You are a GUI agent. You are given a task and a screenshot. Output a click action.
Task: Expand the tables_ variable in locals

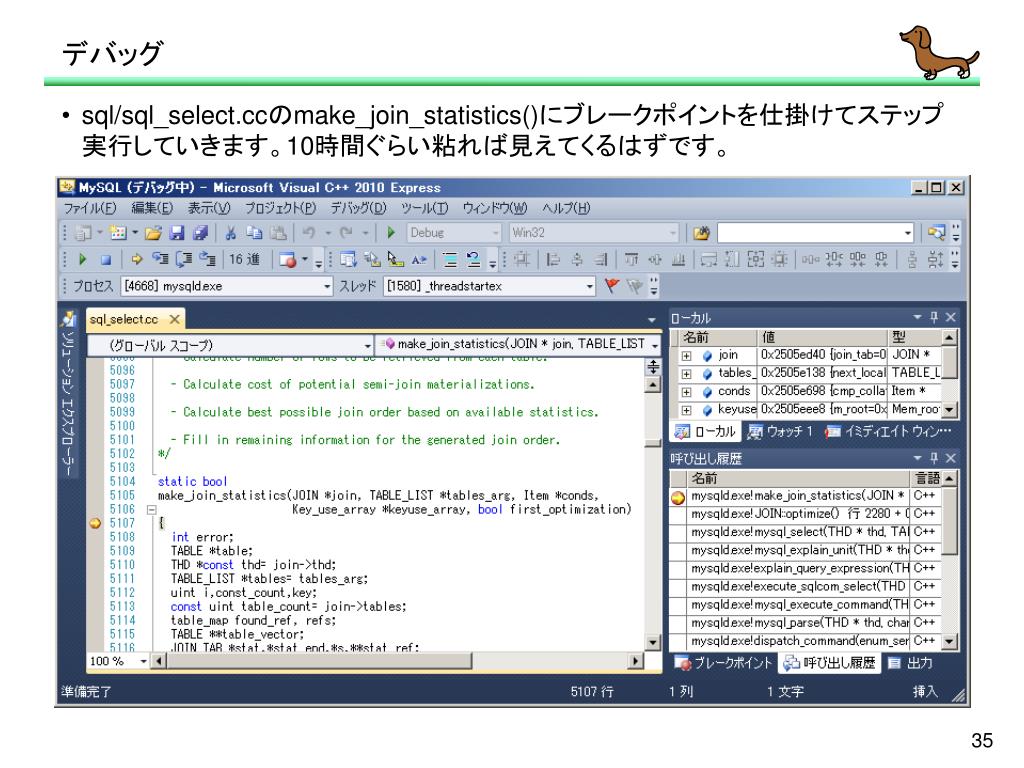[686, 374]
